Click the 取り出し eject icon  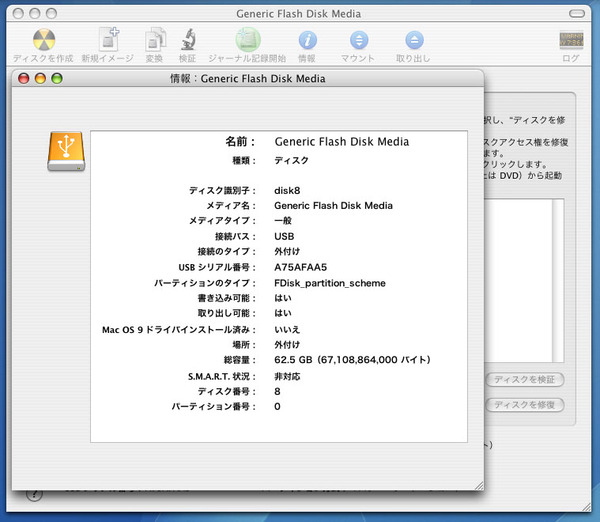413,41
